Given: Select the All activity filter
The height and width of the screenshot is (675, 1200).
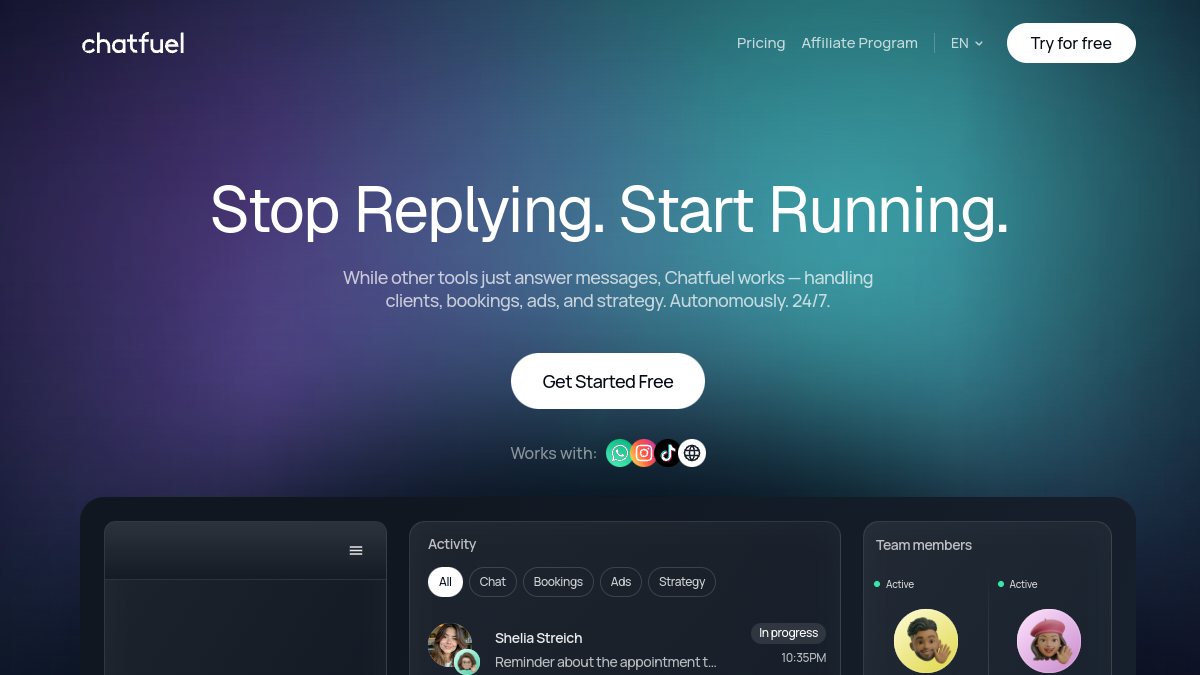Looking at the screenshot, I should pyautogui.click(x=445, y=582).
